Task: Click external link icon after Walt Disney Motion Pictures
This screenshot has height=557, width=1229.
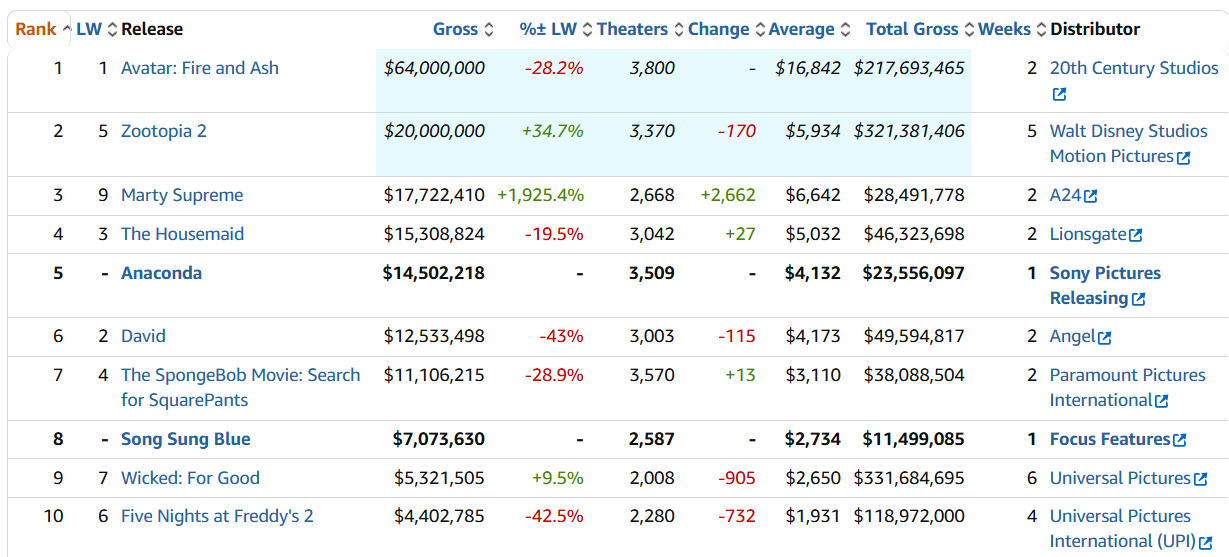Action: [1184, 158]
